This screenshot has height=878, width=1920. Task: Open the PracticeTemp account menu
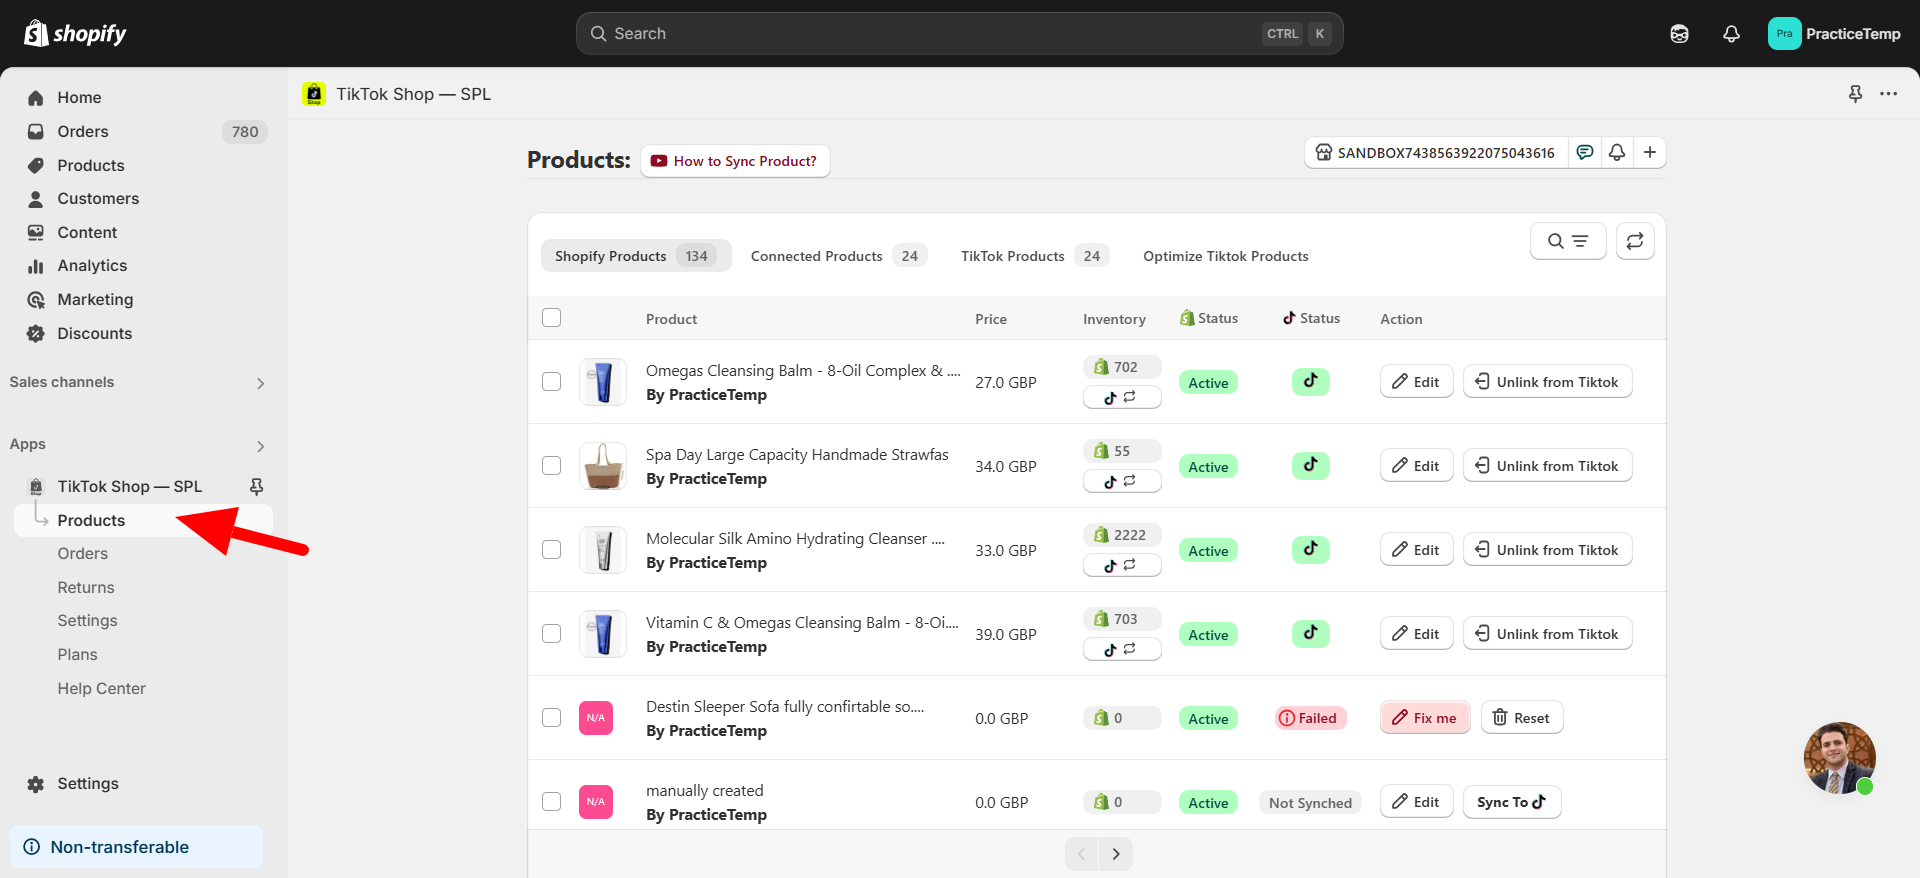pyautogui.click(x=1834, y=34)
